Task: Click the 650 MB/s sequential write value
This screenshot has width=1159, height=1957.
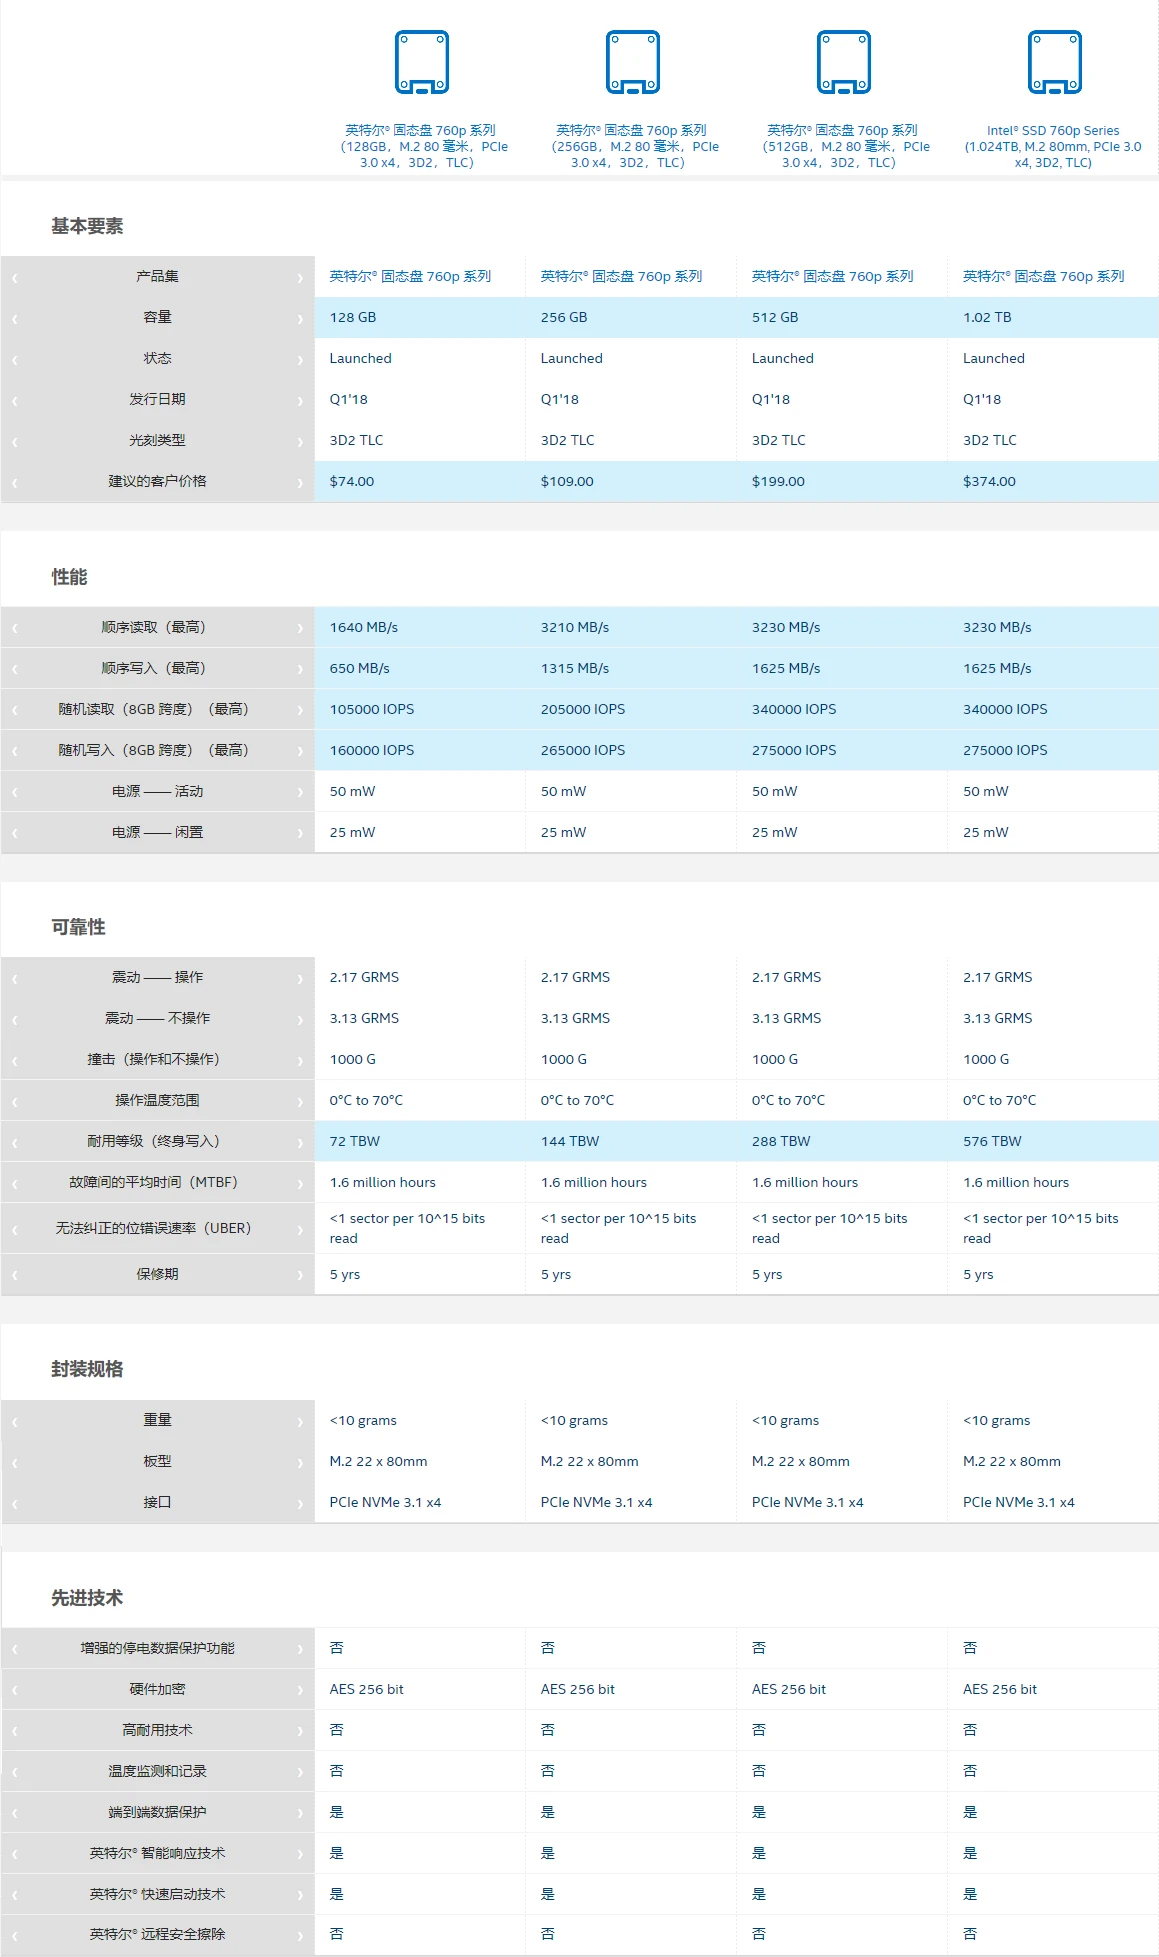Action: pyautogui.click(x=360, y=668)
